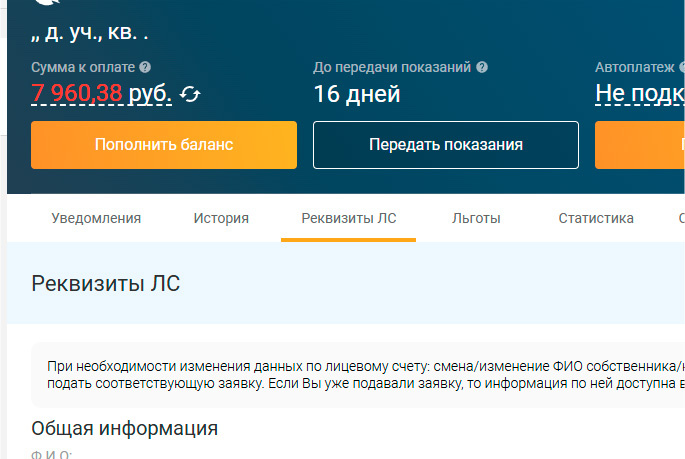Open the help icon next to Сумма к оплате
685x459 pixels.
tap(145, 67)
